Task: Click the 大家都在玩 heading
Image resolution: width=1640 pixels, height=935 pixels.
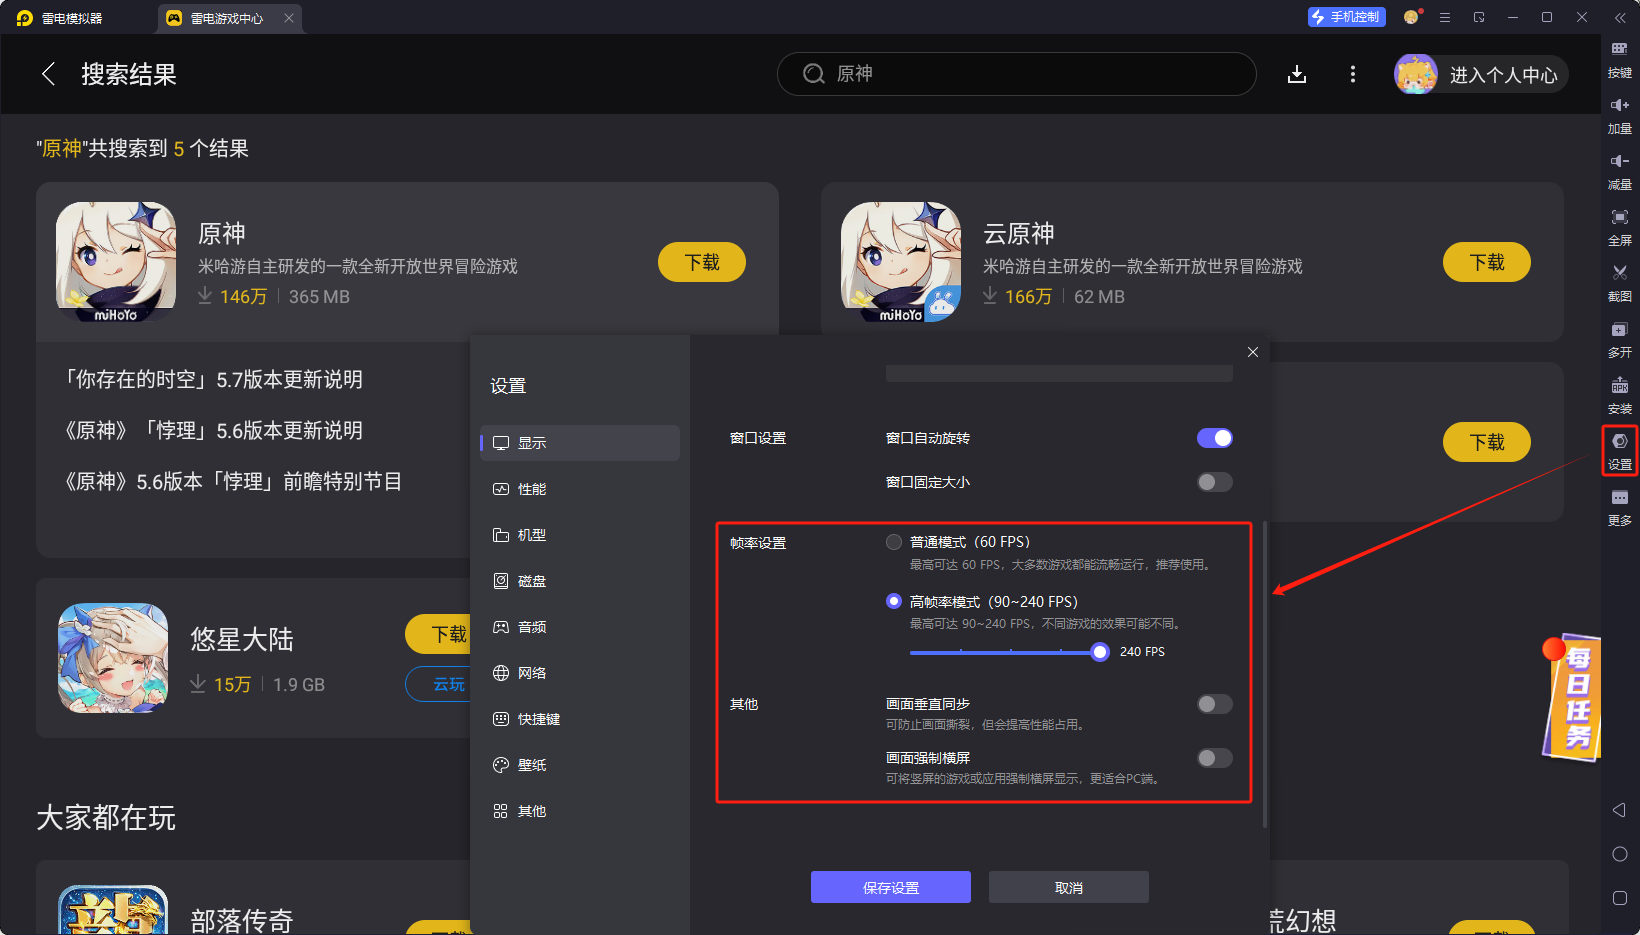Action: (x=106, y=818)
